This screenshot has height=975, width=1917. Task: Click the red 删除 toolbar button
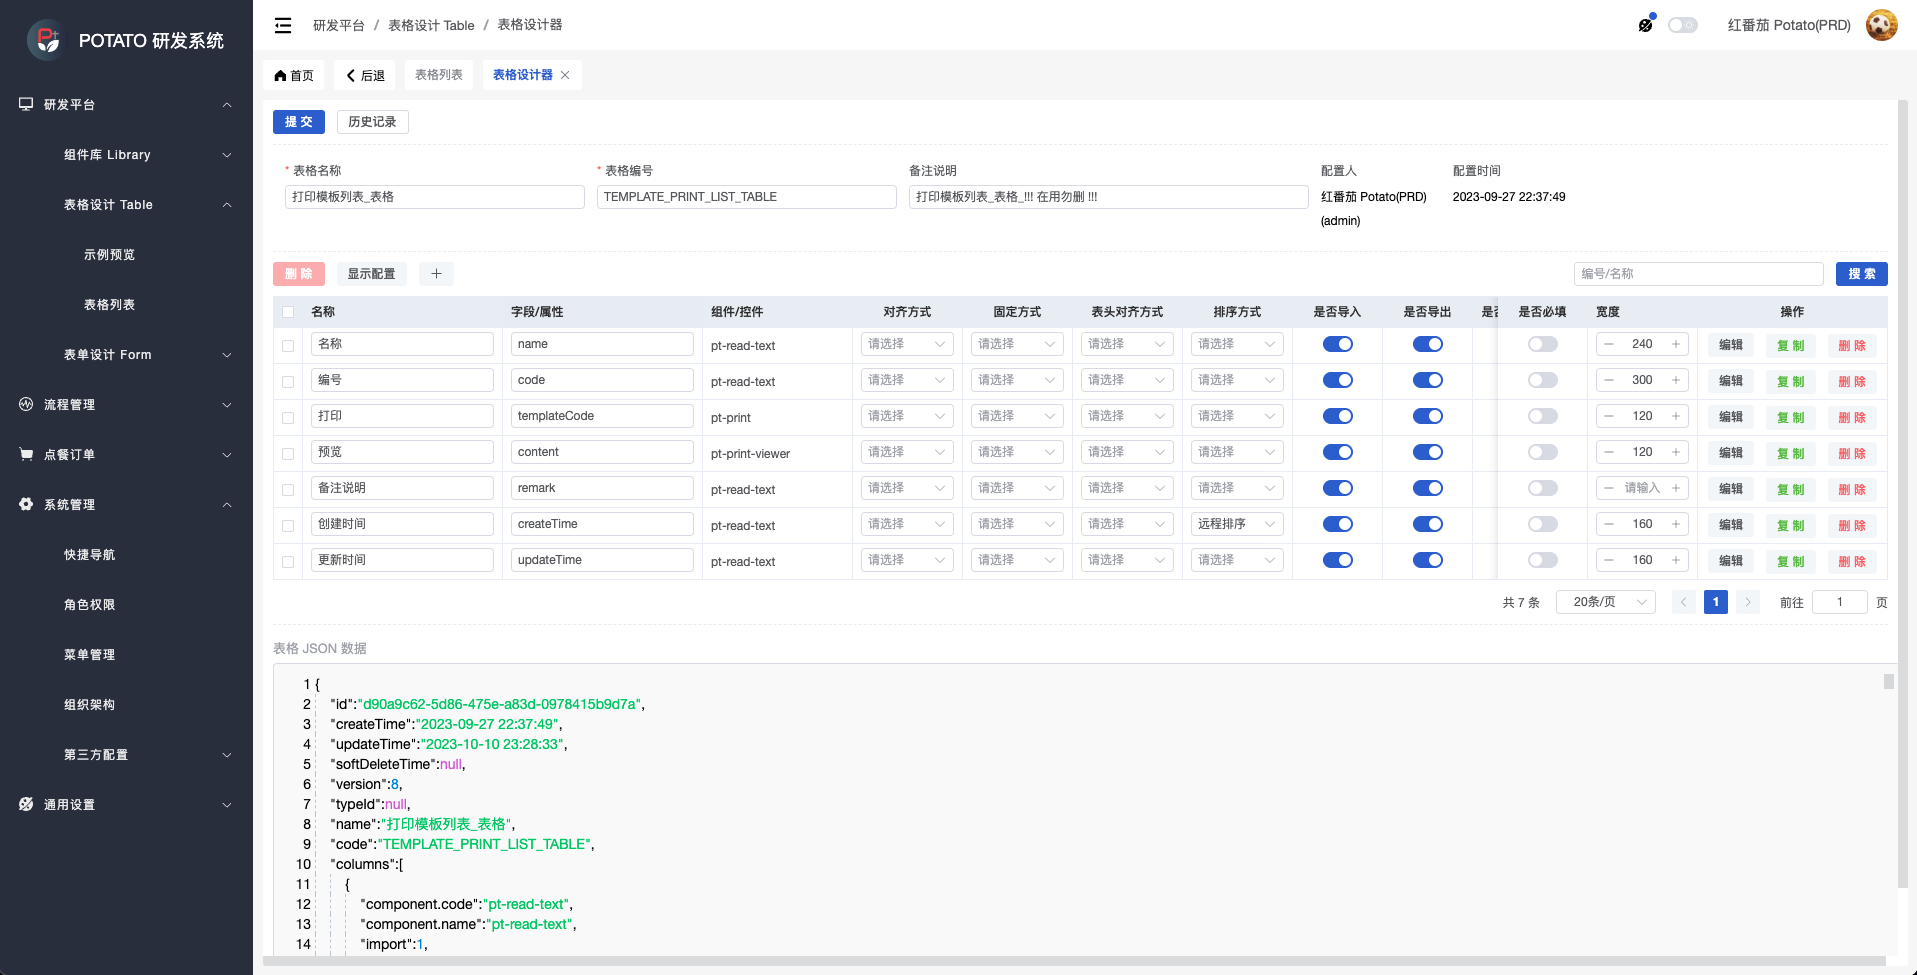[298, 274]
